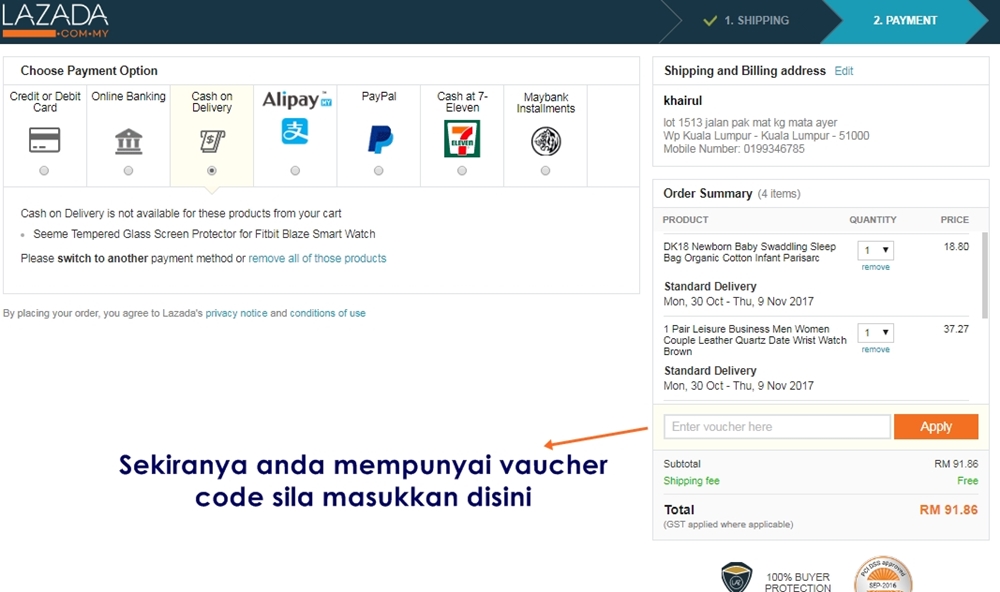Select the Online Banking radio button
Viewport: 1000px width, 592px height.
(x=128, y=170)
